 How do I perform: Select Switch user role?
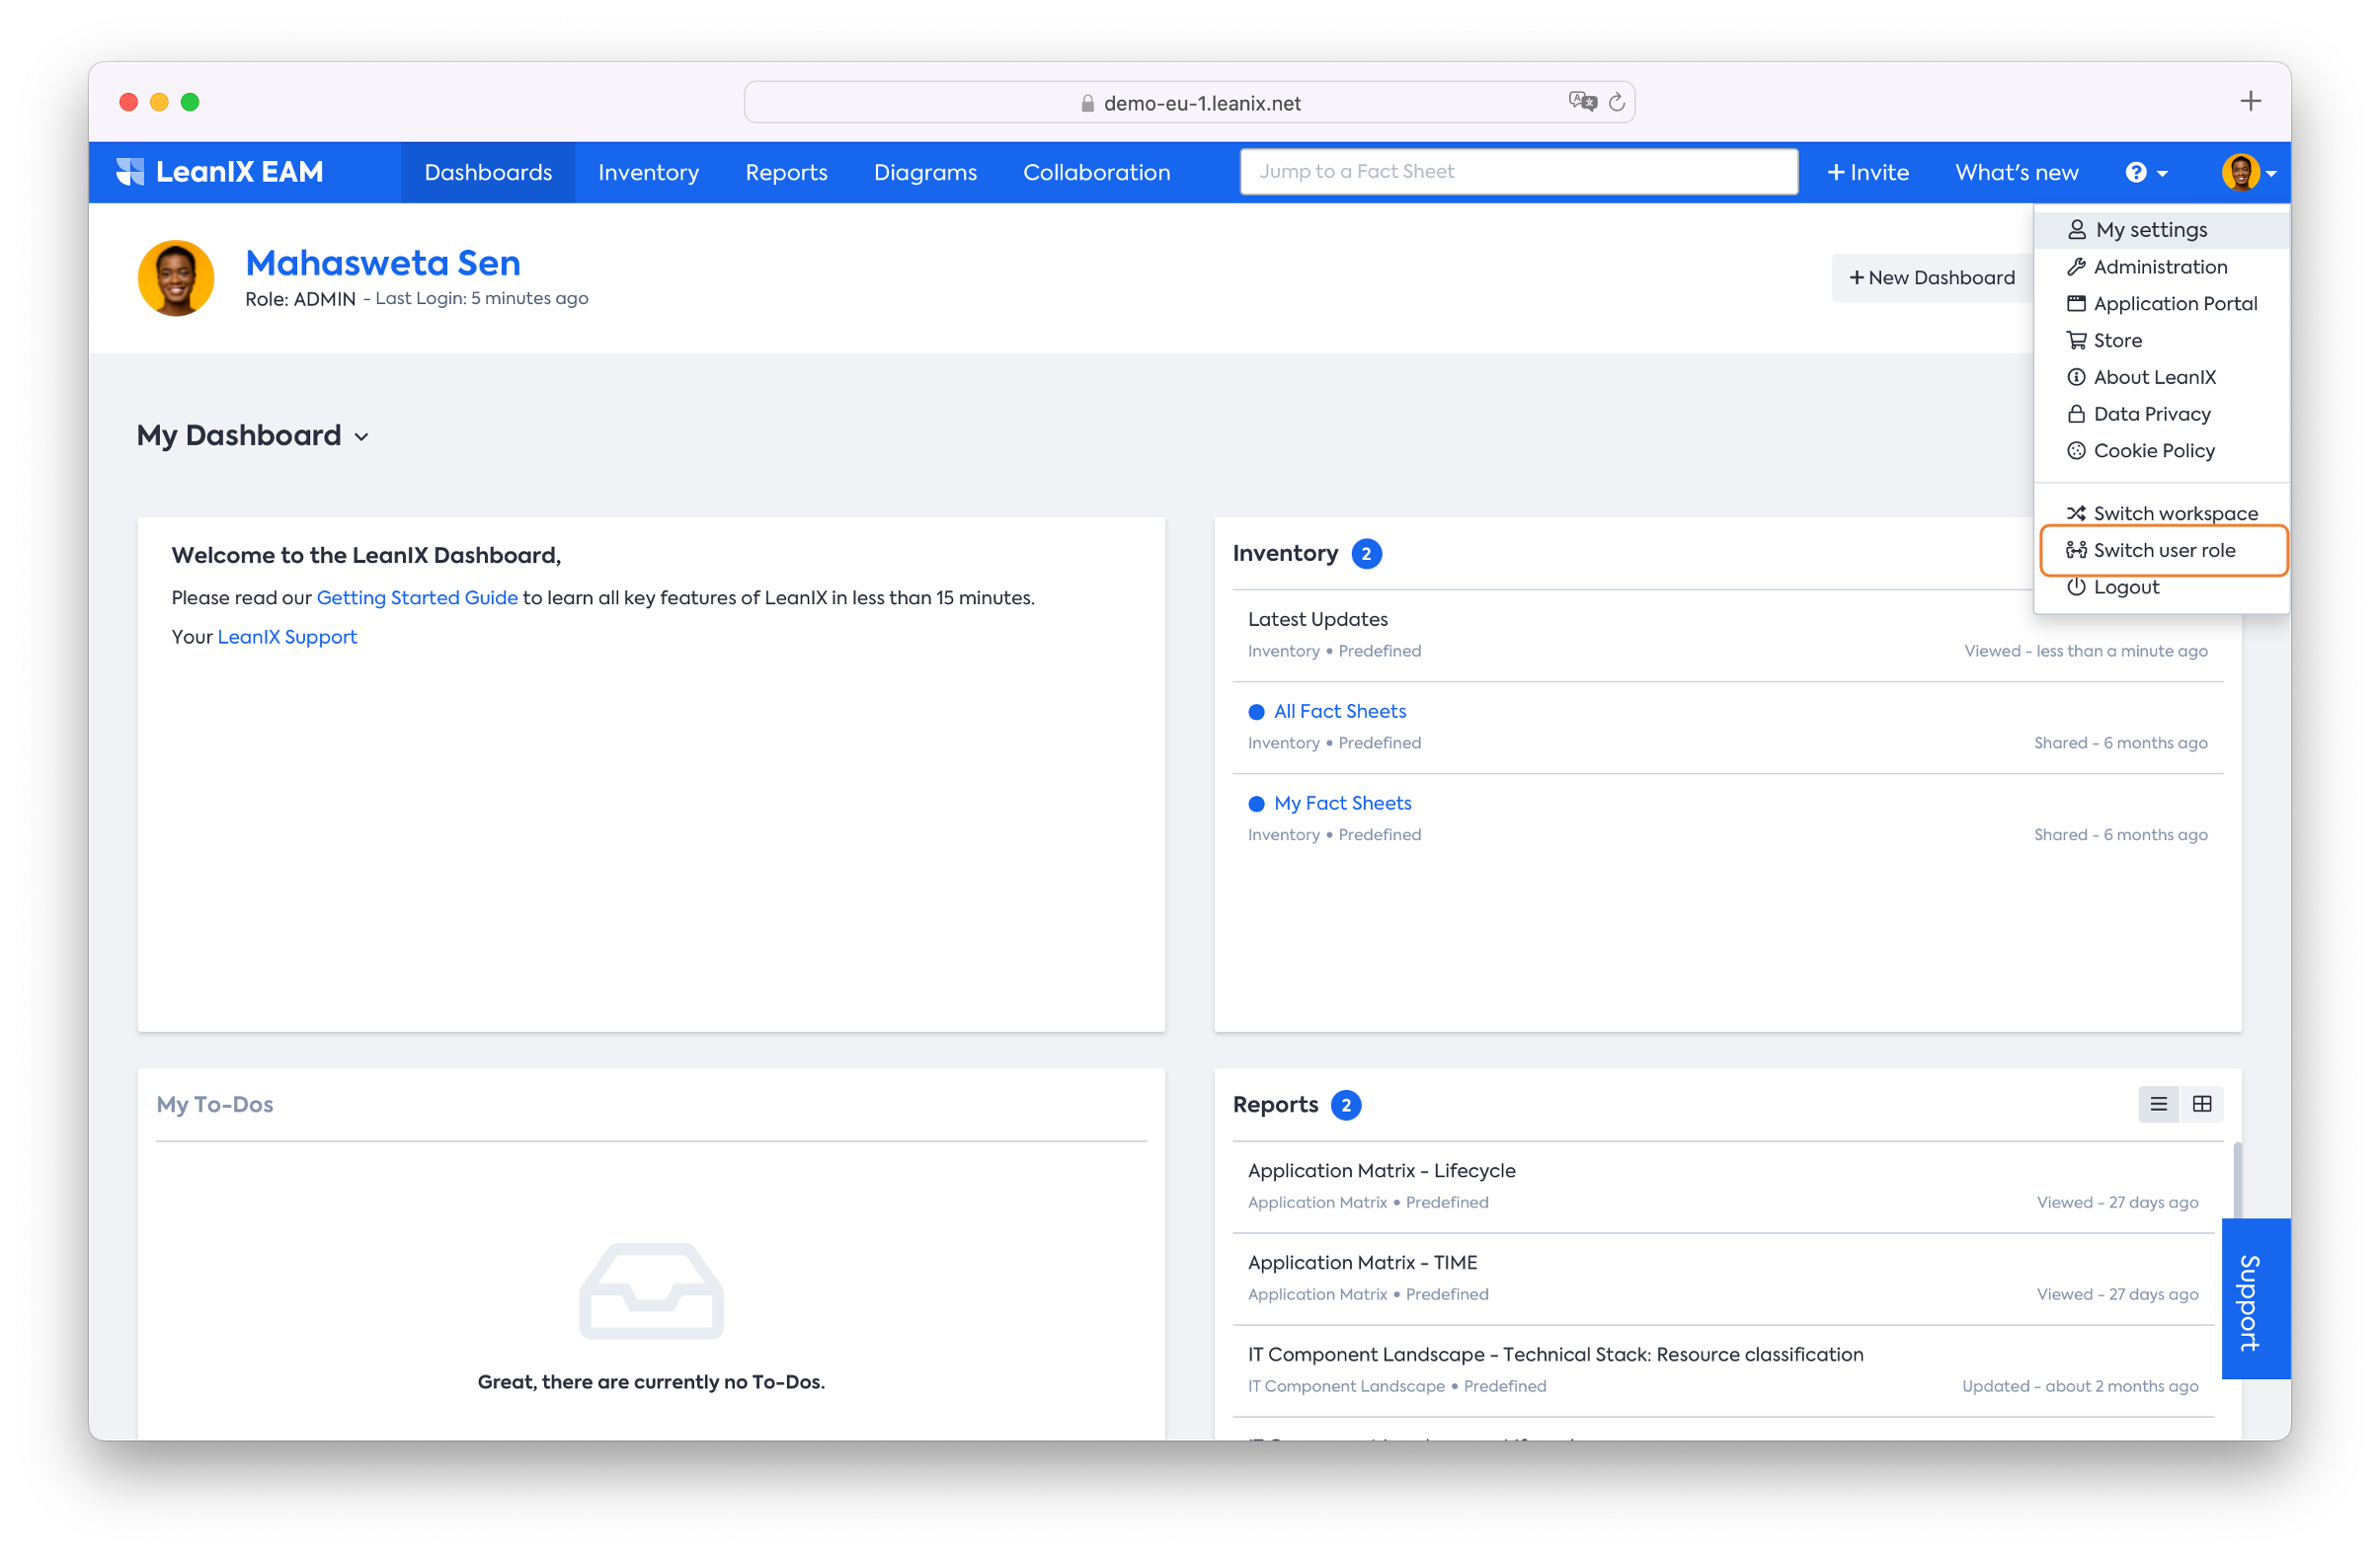[2163, 550]
